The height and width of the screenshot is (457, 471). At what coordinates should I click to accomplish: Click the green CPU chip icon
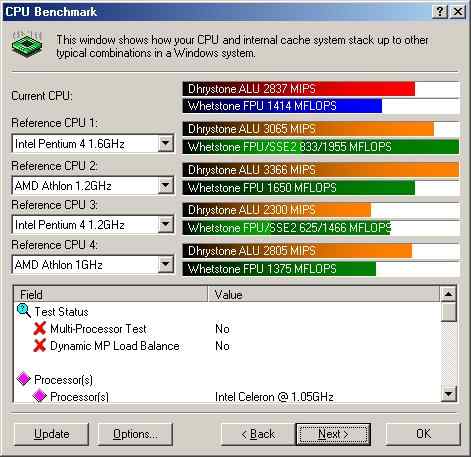pos(27,45)
